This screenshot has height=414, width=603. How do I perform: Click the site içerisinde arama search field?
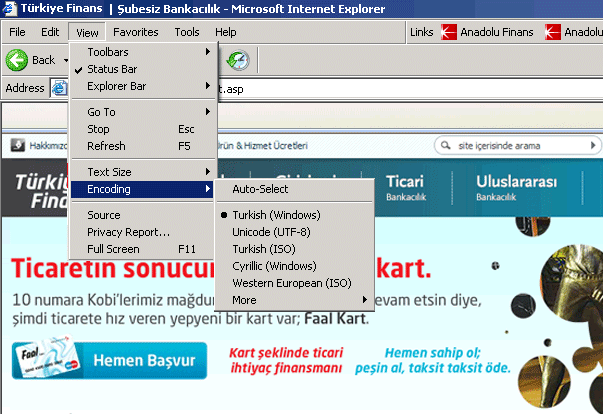(x=518, y=146)
